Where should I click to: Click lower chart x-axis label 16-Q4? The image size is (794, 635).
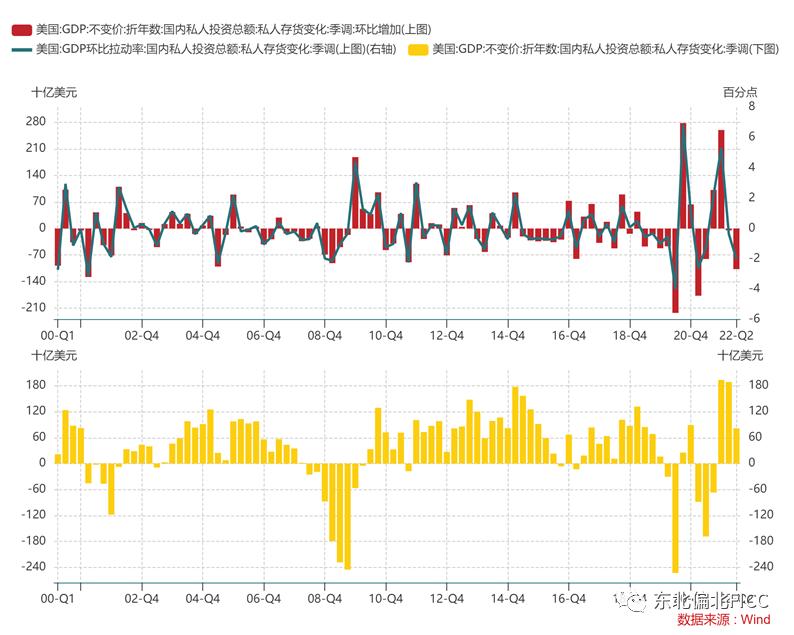point(569,599)
